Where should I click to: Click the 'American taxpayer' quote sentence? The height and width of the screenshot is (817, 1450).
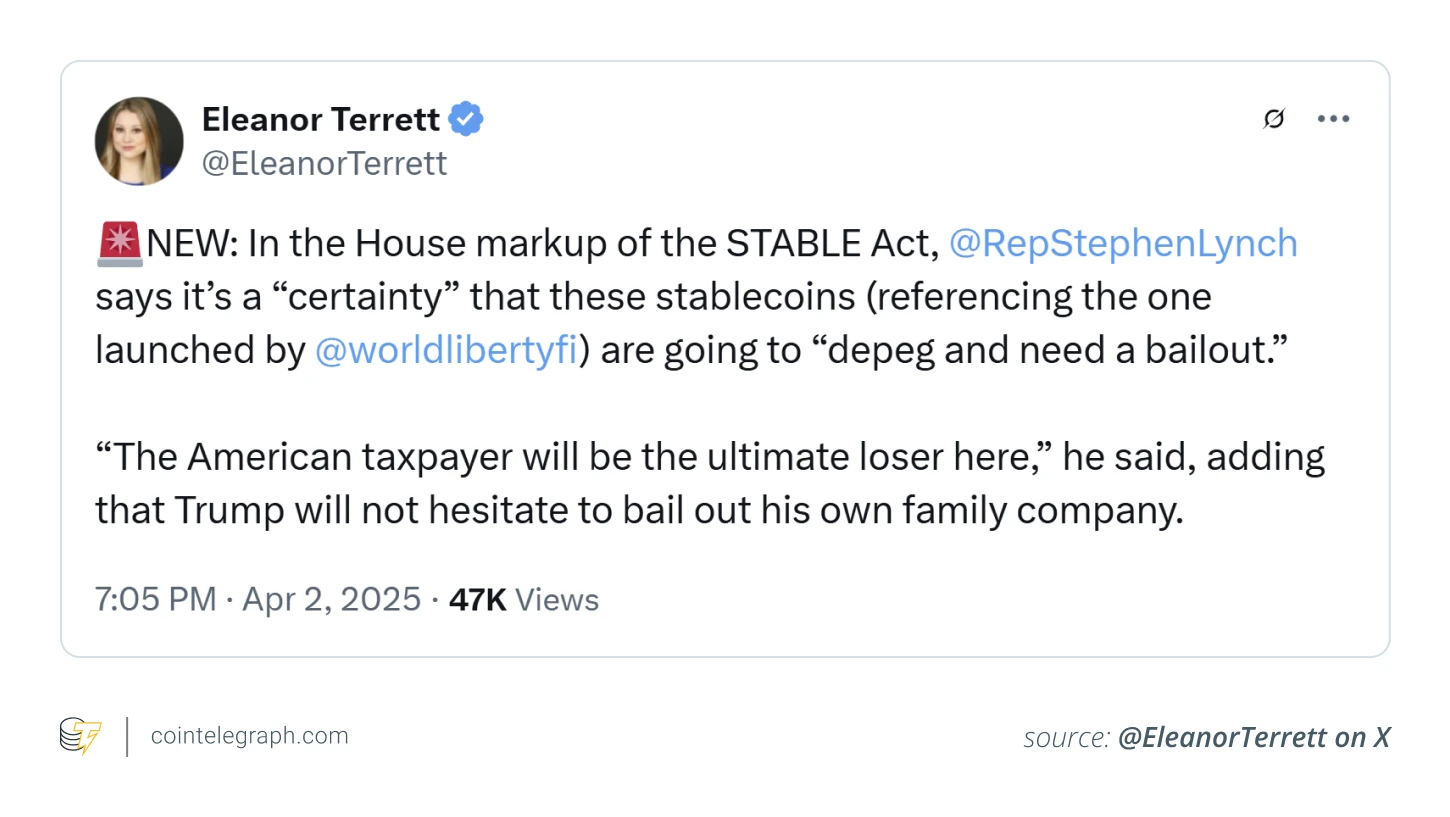[576, 457]
